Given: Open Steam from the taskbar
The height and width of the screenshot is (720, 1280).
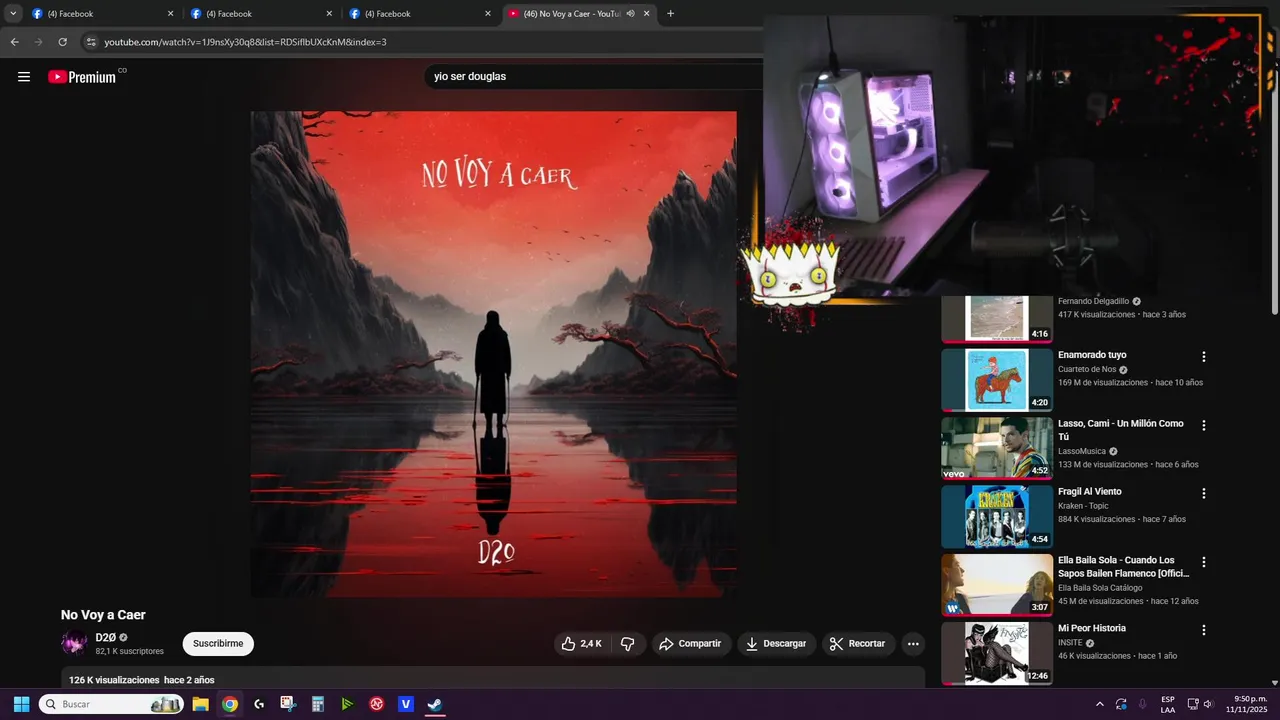Looking at the screenshot, I should 435,704.
